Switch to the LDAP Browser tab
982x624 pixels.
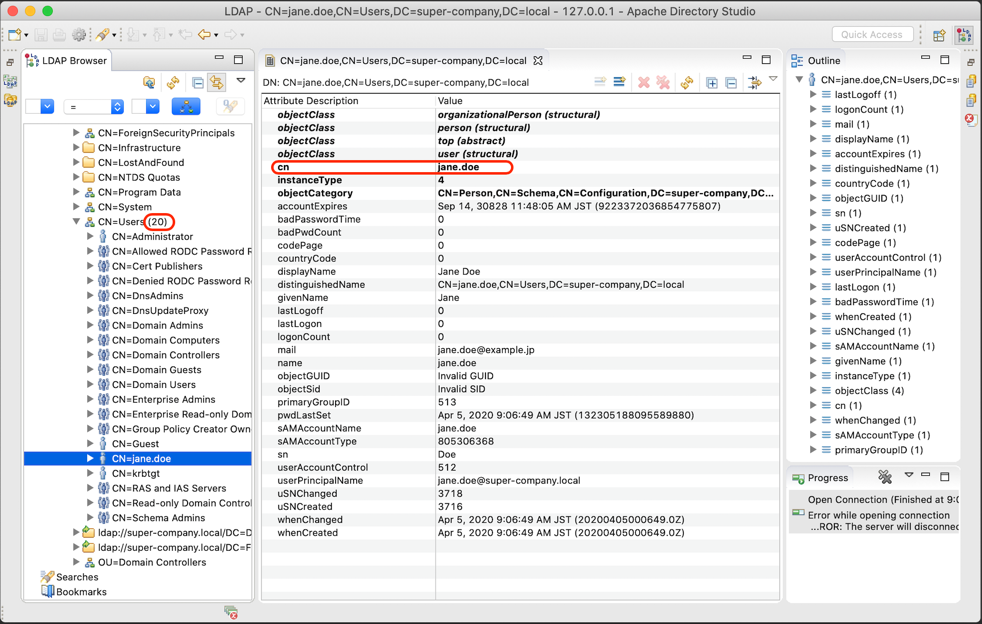68,61
